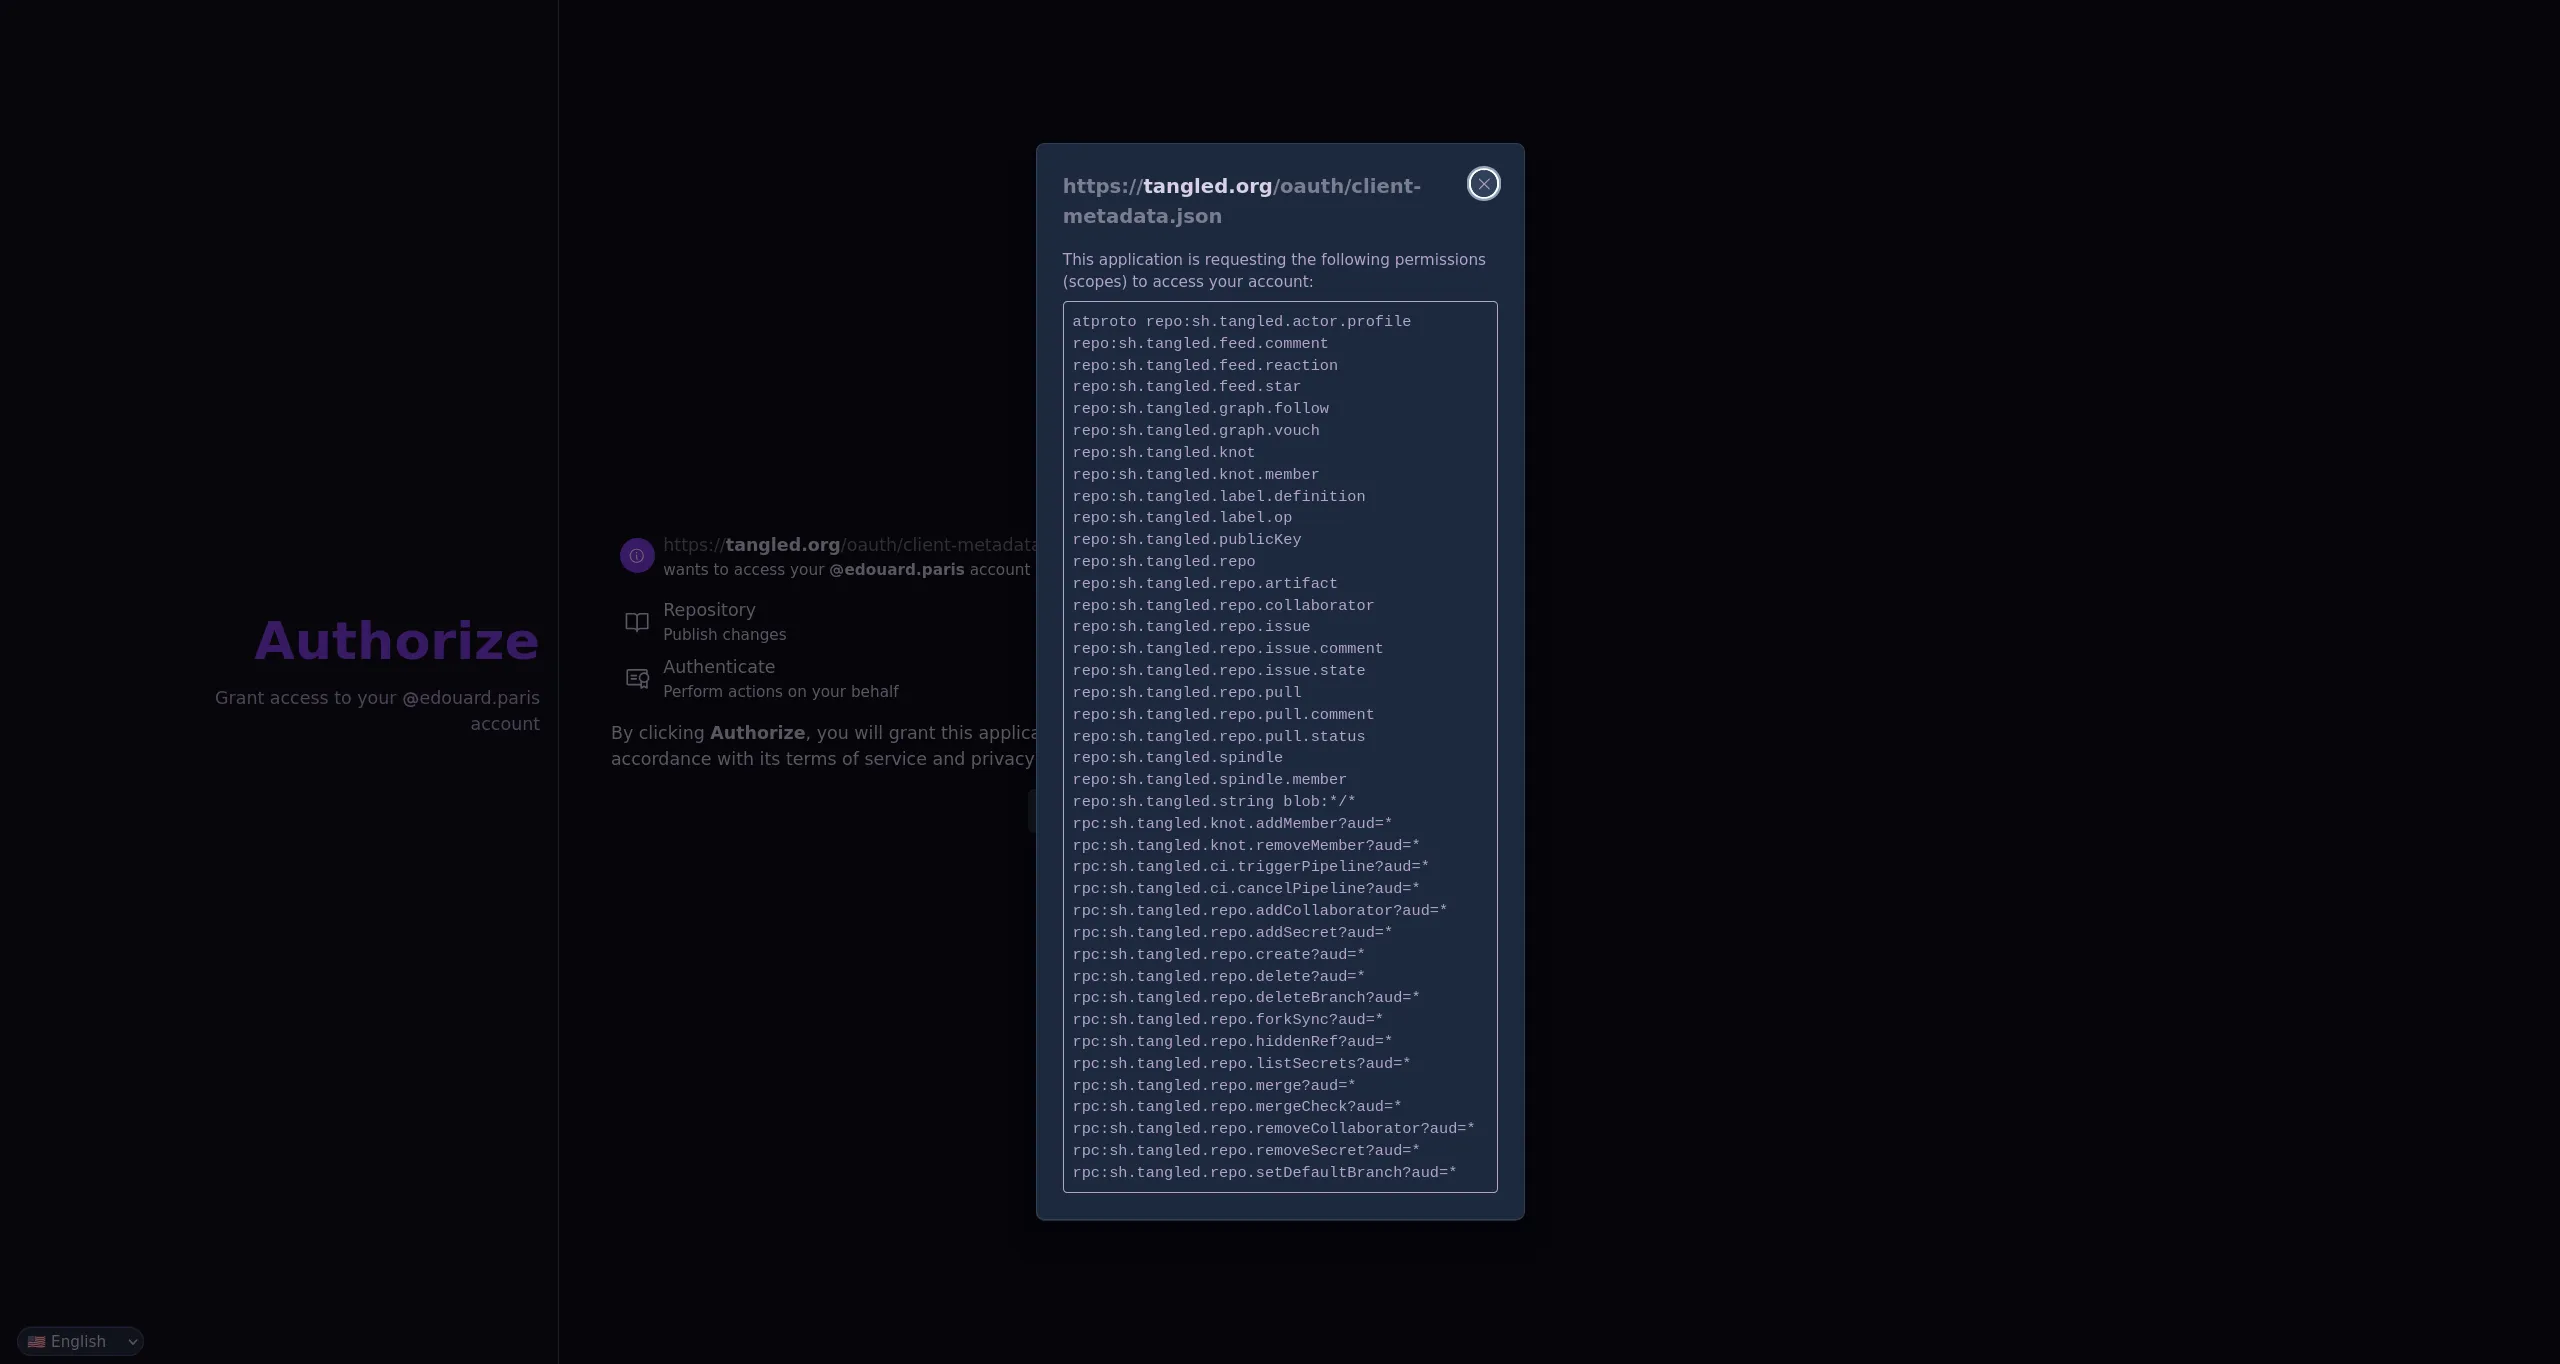
Task: Click the rpc repo.listSecrets scope line
Action: (1241, 1063)
